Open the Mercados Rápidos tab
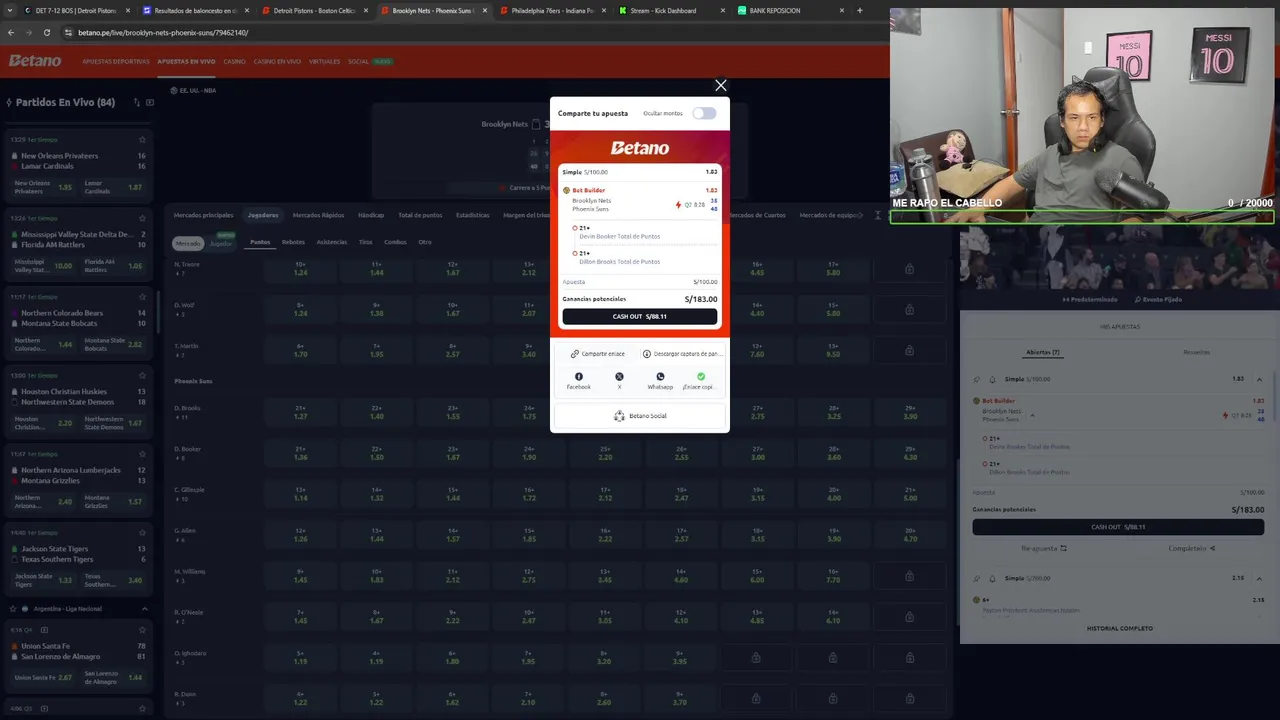 coord(318,215)
